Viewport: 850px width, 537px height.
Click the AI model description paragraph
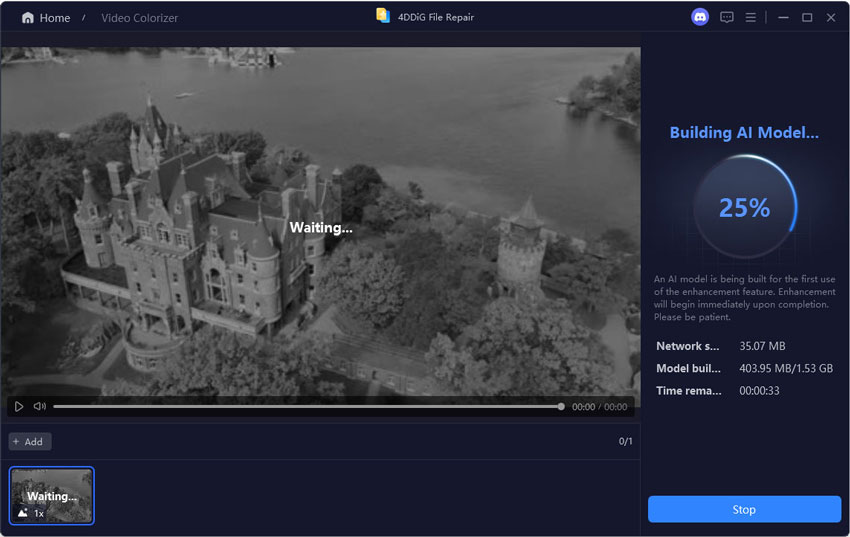point(744,298)
